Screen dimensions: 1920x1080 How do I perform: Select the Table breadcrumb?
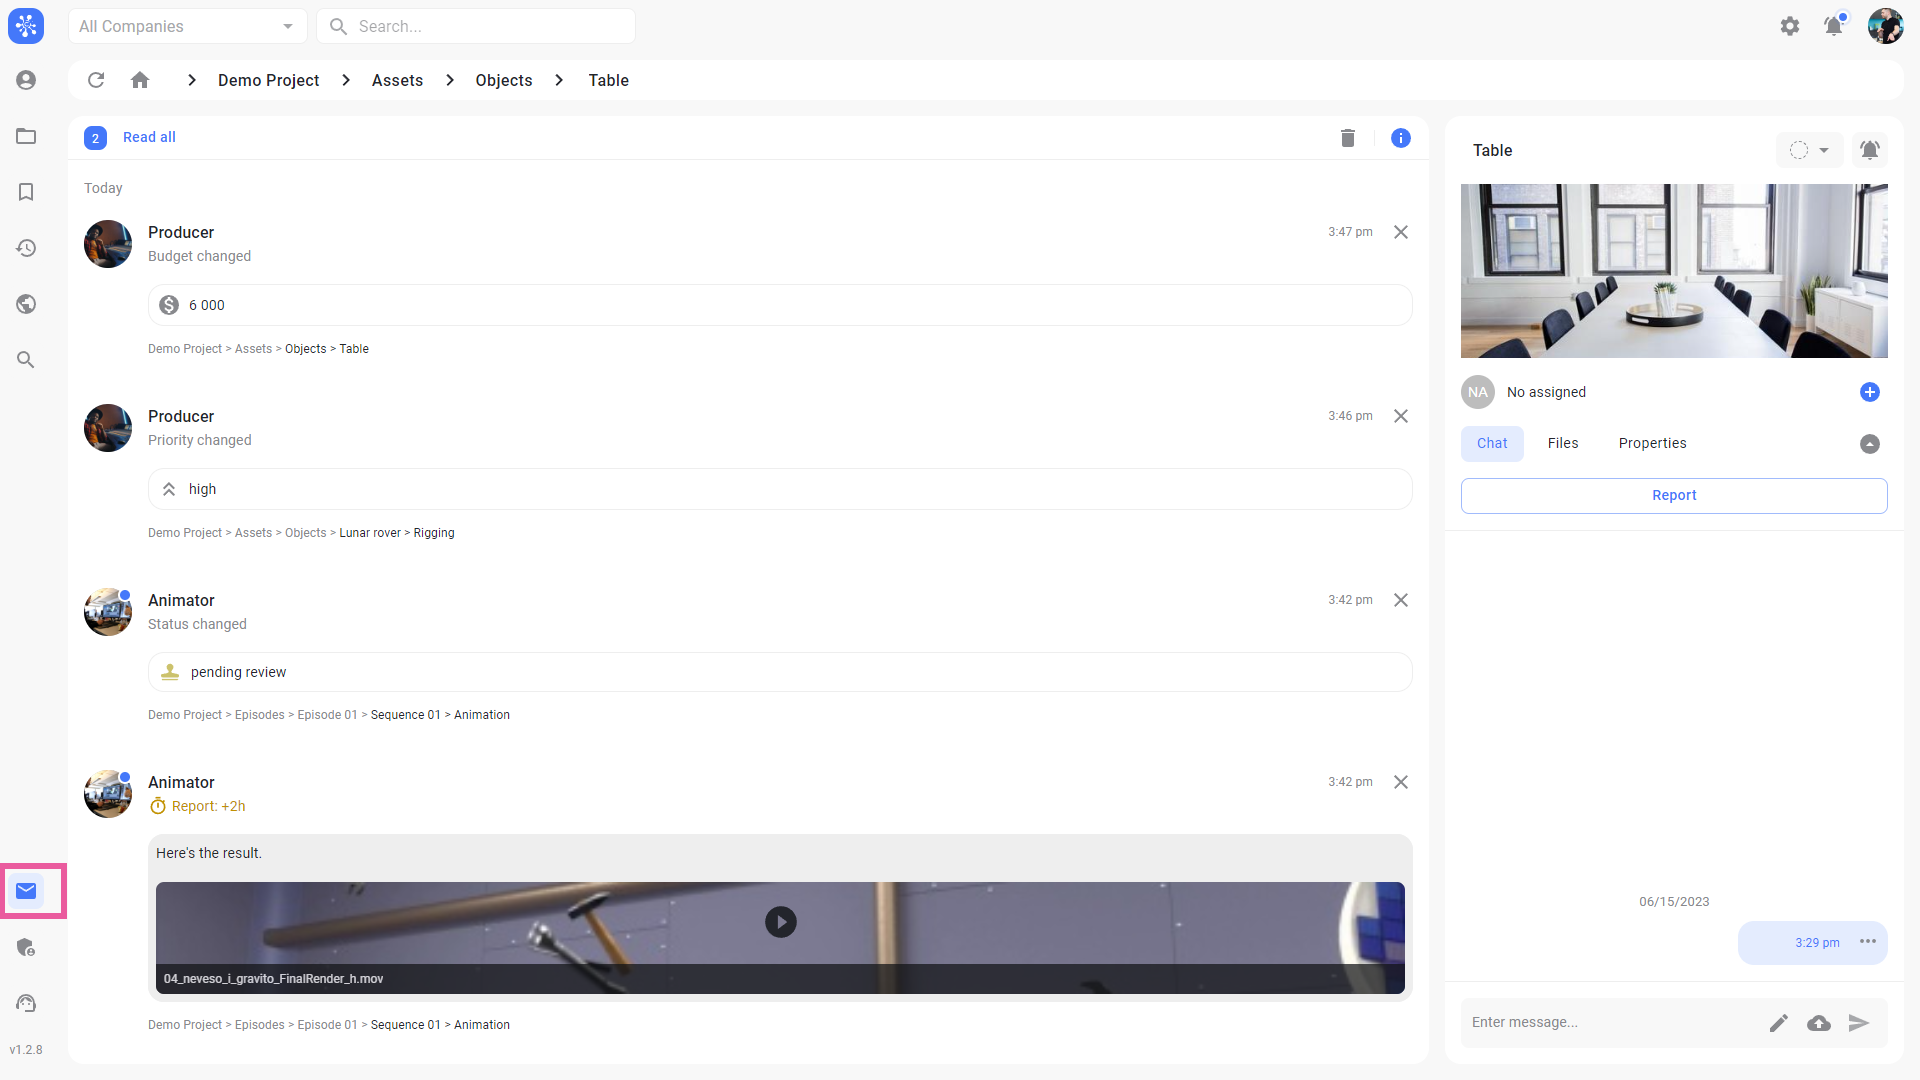(x=608, y=80)
